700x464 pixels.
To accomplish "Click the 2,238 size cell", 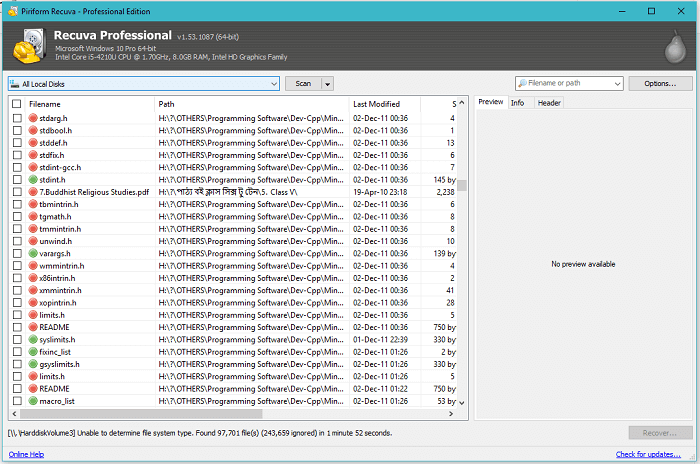I will pos(445,192).
